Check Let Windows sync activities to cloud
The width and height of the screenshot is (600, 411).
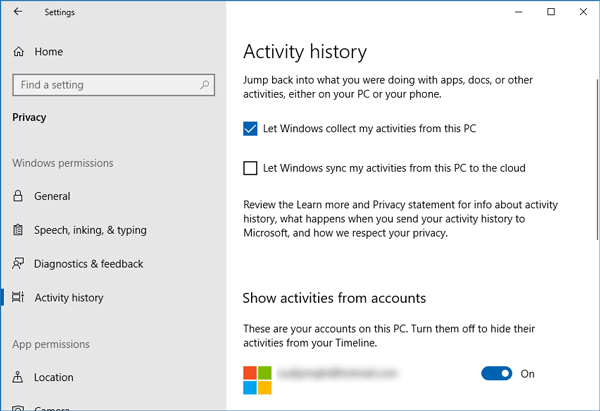click(x=250, y=168)
